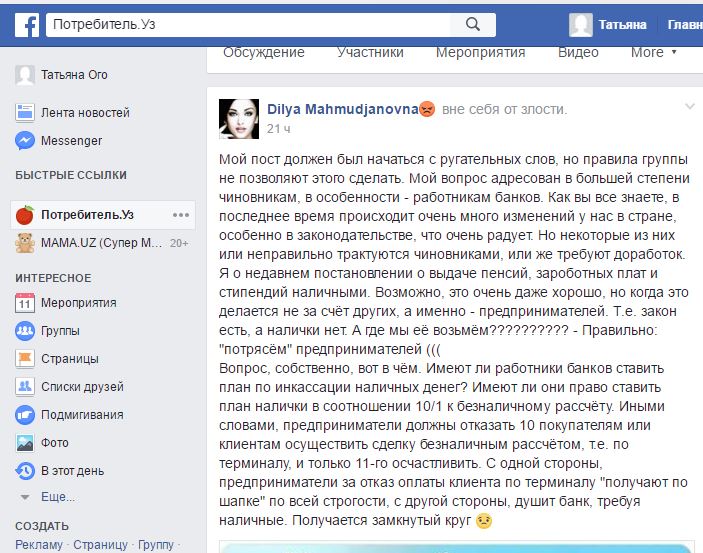Click the Facebook logo icon
703x553 pixels.
pyautogui.click(x=26, y=24)
